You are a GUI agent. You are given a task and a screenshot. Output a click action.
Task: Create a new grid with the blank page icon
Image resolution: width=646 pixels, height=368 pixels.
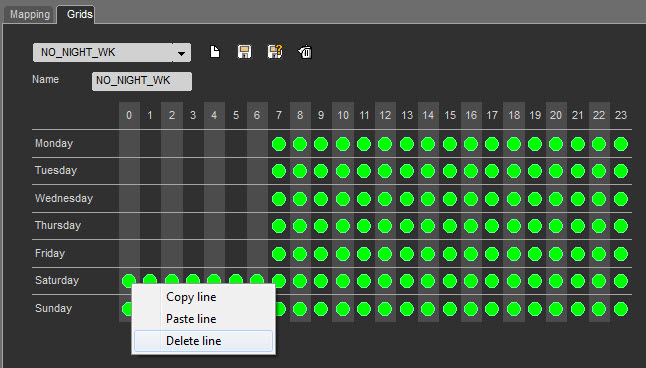click(x=215, y=52)
